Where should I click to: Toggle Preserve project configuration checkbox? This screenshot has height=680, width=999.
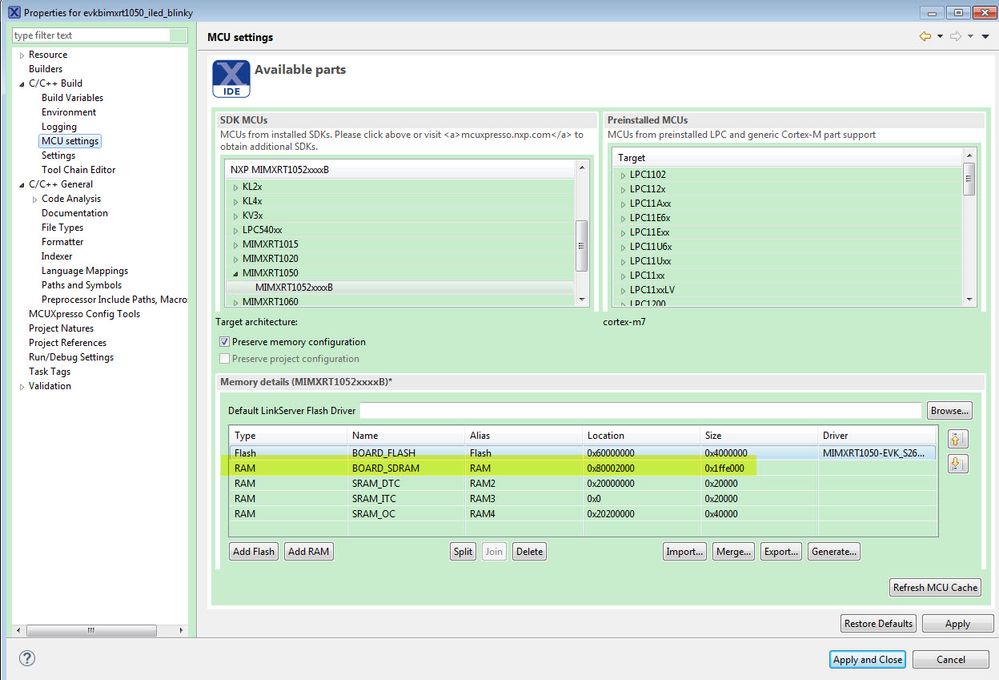(224, 359)
